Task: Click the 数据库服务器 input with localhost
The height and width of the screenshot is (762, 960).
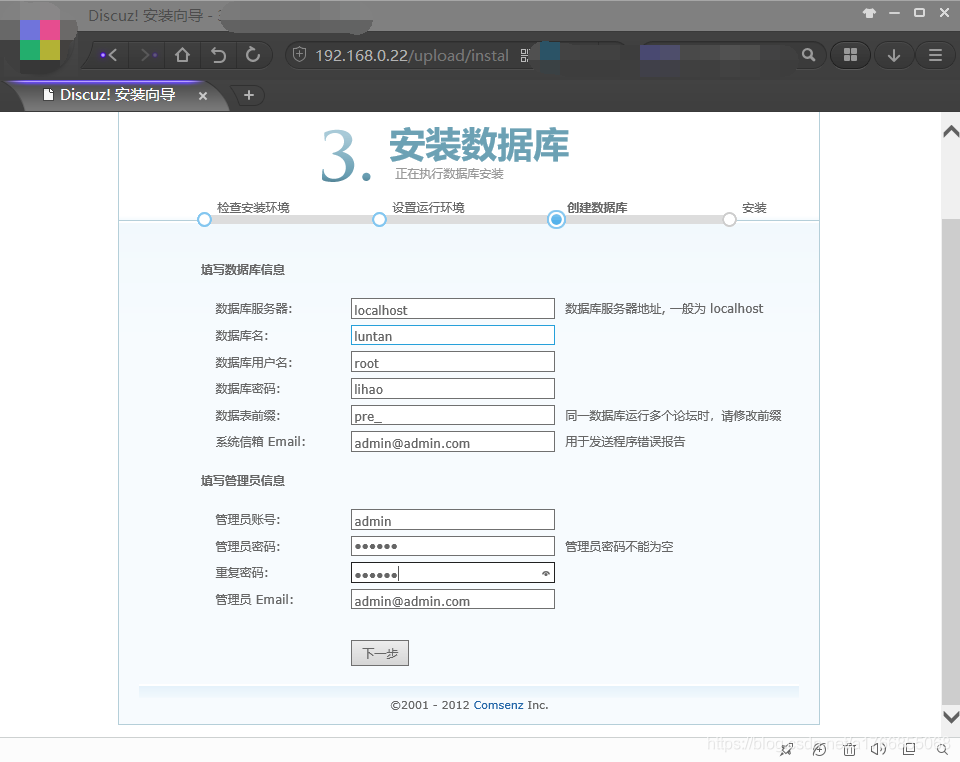Action: click(453, 309)
